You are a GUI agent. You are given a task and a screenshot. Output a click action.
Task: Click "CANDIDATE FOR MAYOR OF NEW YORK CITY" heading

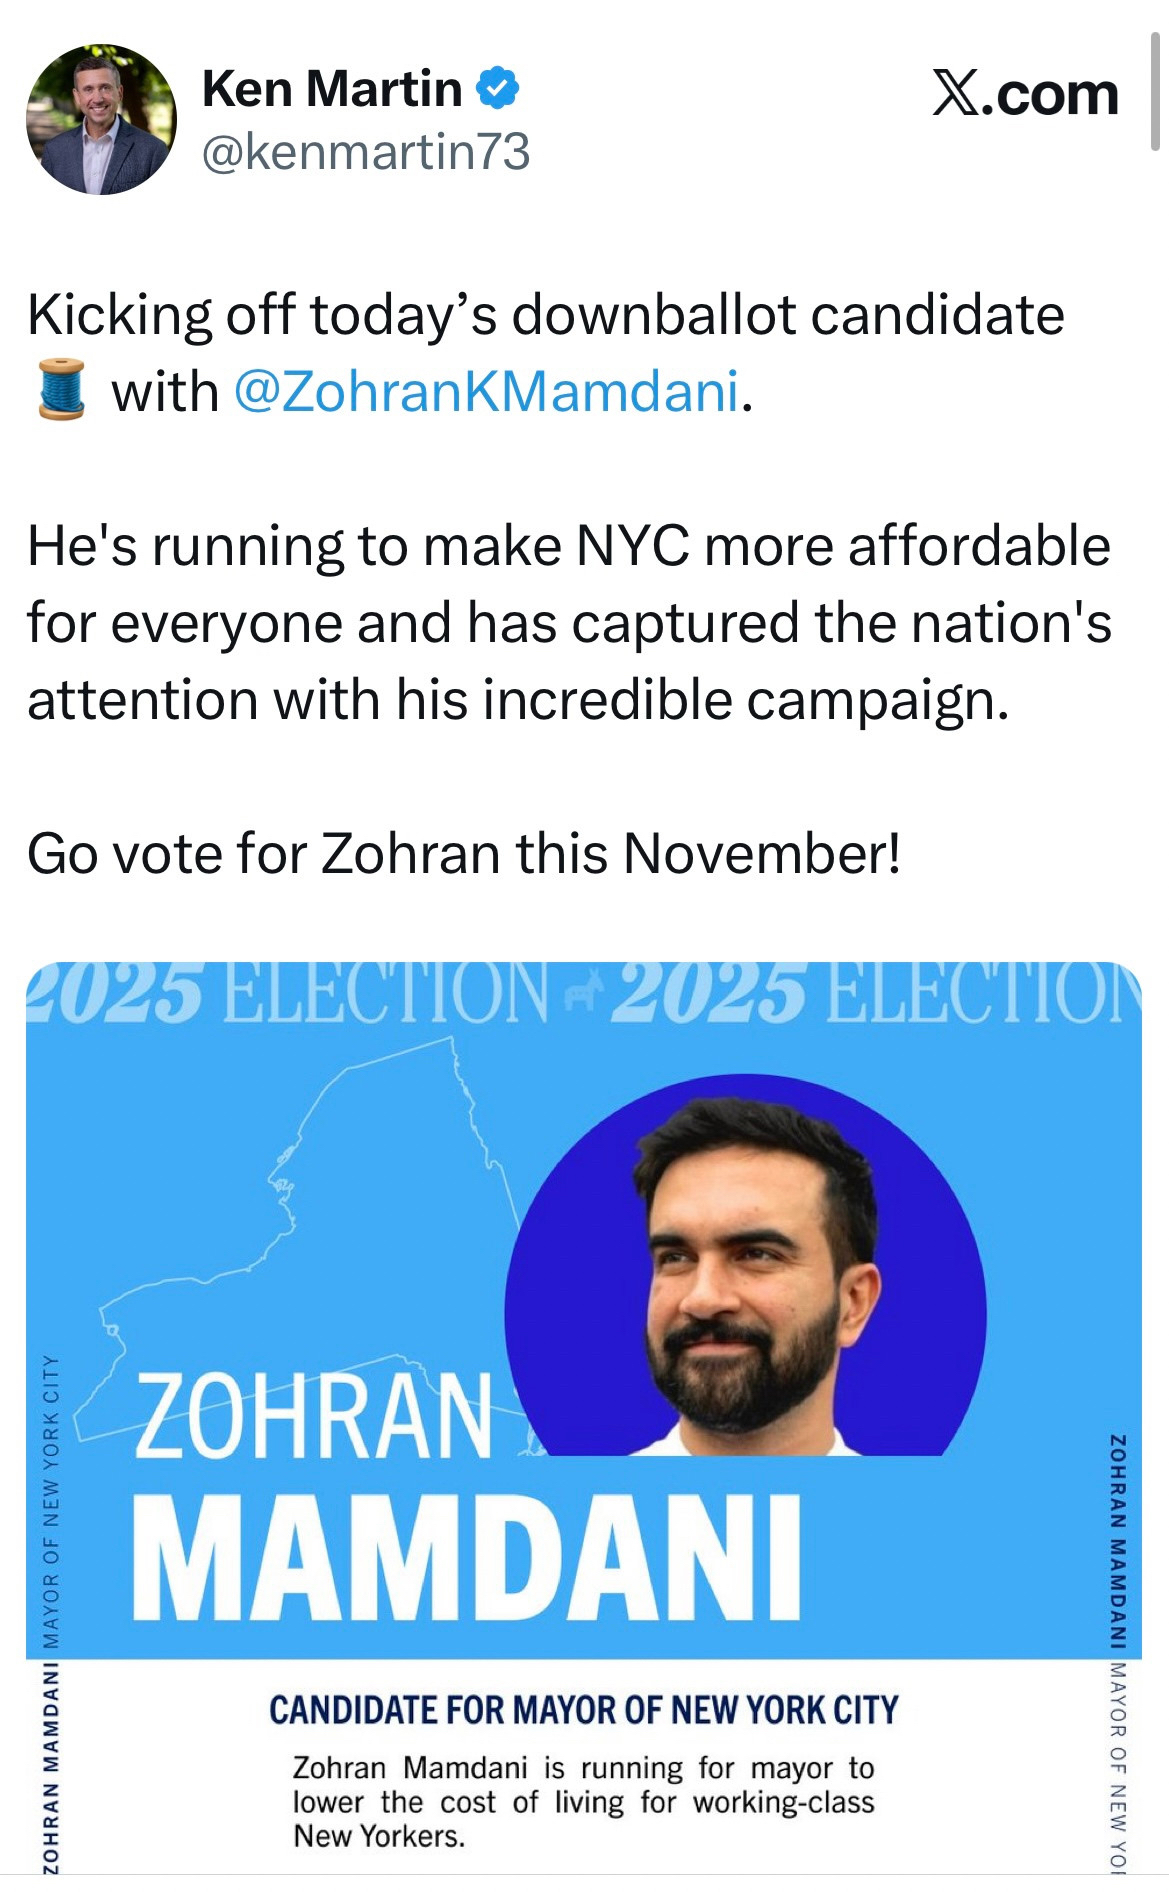[x=584, y=1710]
